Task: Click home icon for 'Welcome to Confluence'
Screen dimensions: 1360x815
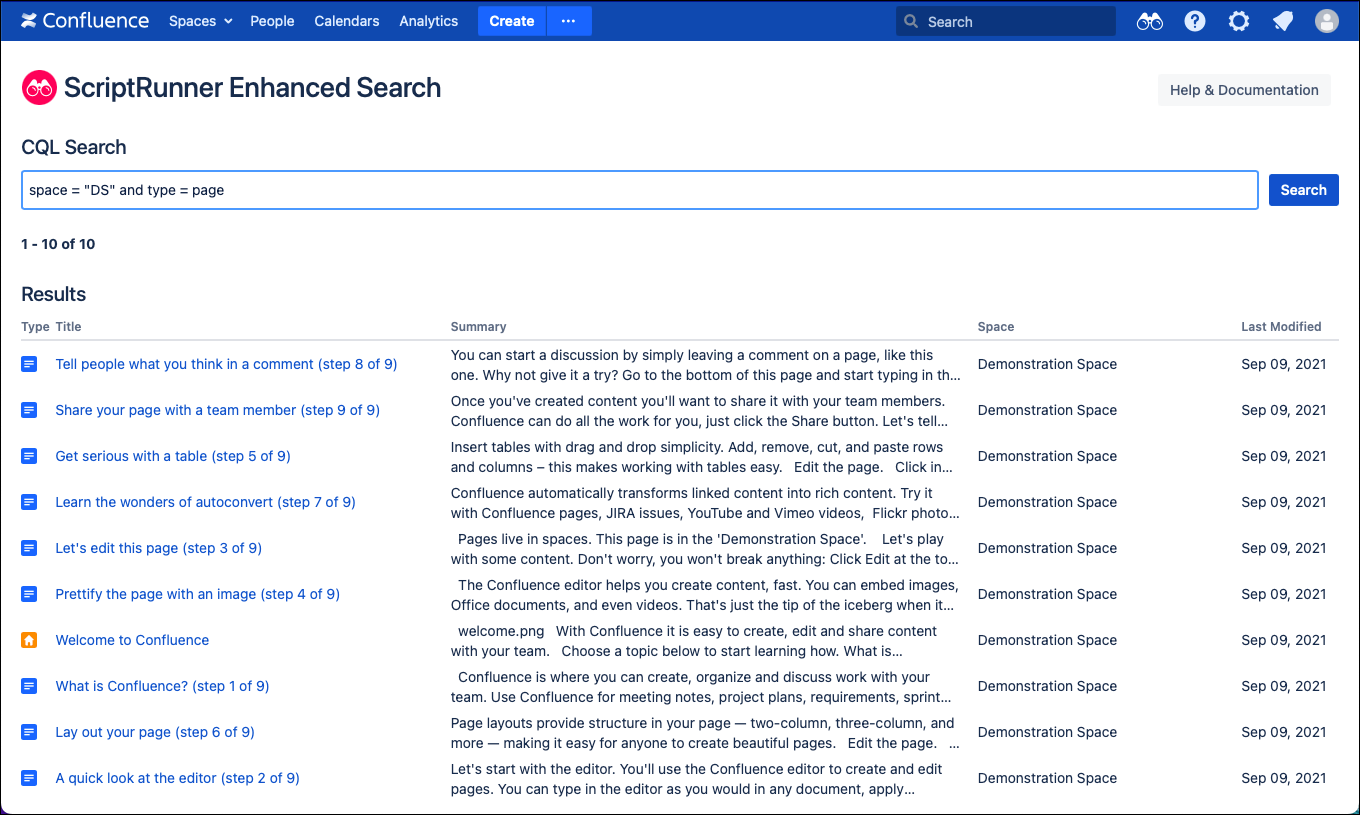Action: 29,640
